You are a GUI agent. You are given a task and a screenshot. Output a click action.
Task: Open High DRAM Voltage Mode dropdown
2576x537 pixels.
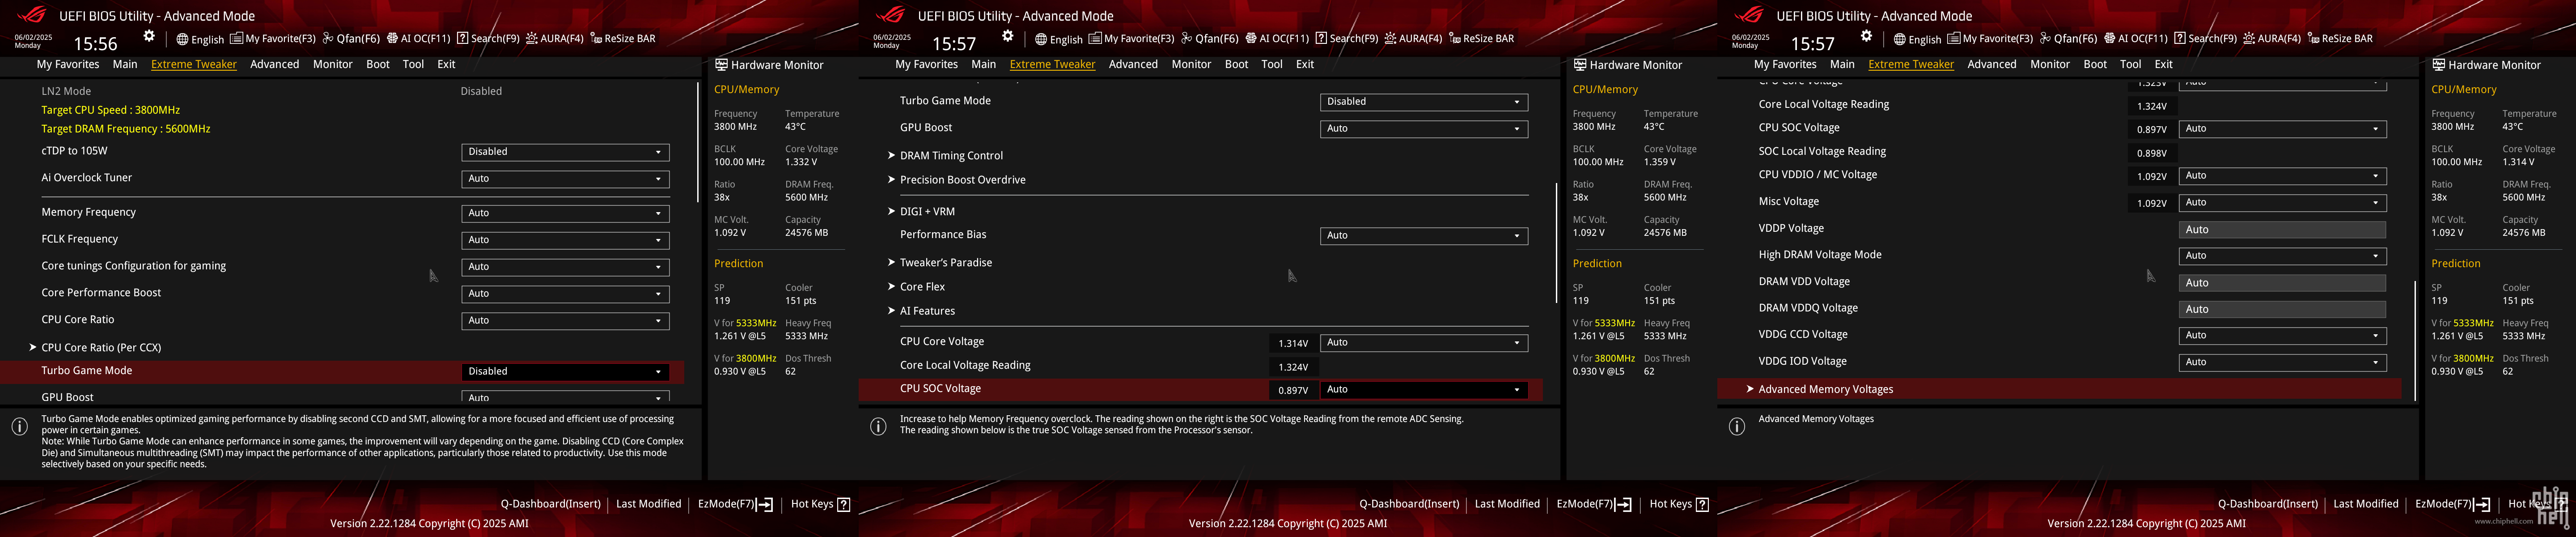point(2282,256)
